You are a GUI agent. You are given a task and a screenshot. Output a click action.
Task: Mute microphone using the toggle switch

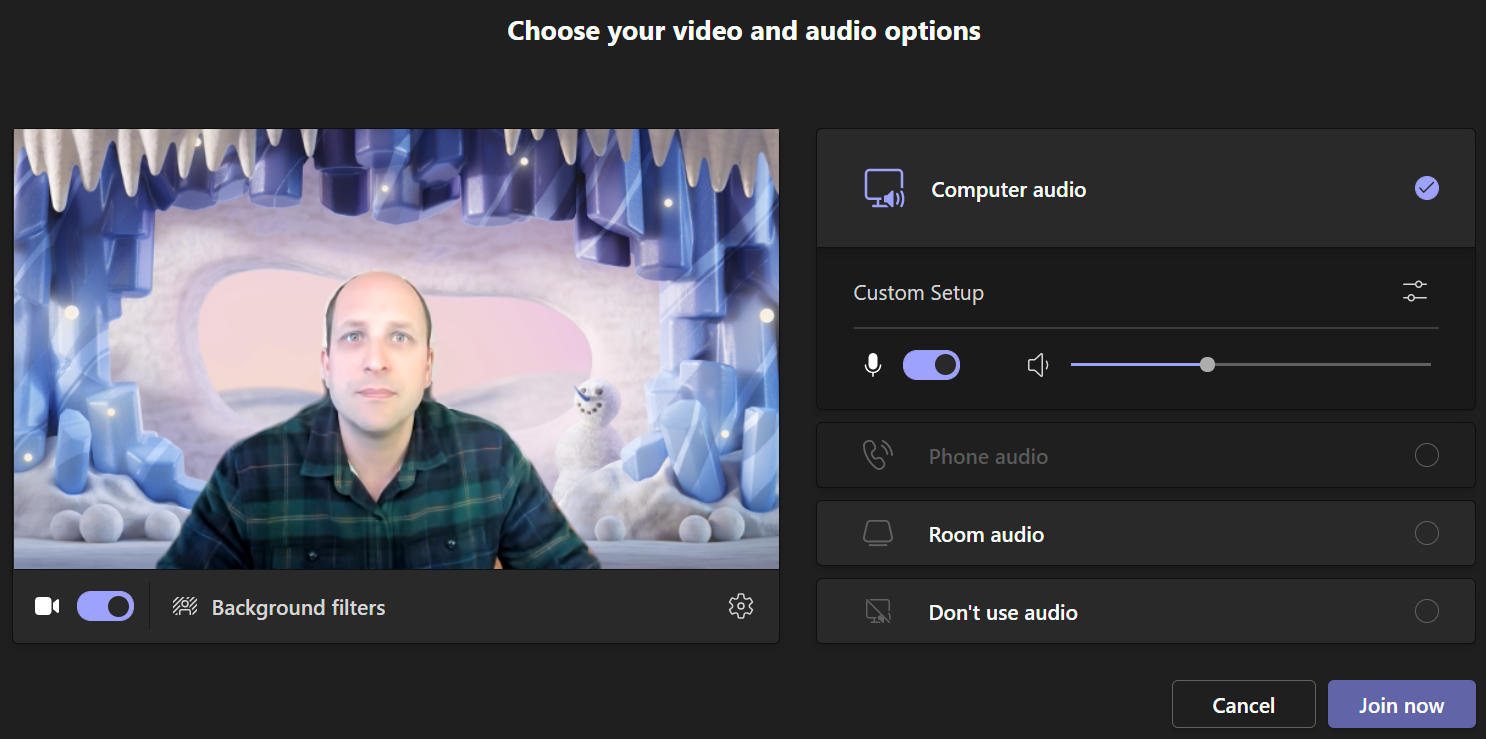931,365
